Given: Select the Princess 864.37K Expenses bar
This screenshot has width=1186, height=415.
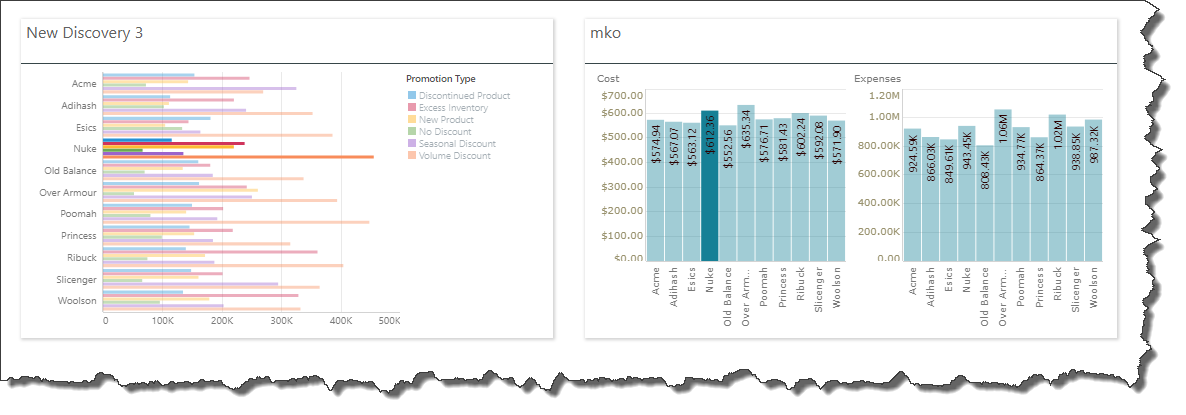Looking at the screenshot, I should tap(1039, 200).
